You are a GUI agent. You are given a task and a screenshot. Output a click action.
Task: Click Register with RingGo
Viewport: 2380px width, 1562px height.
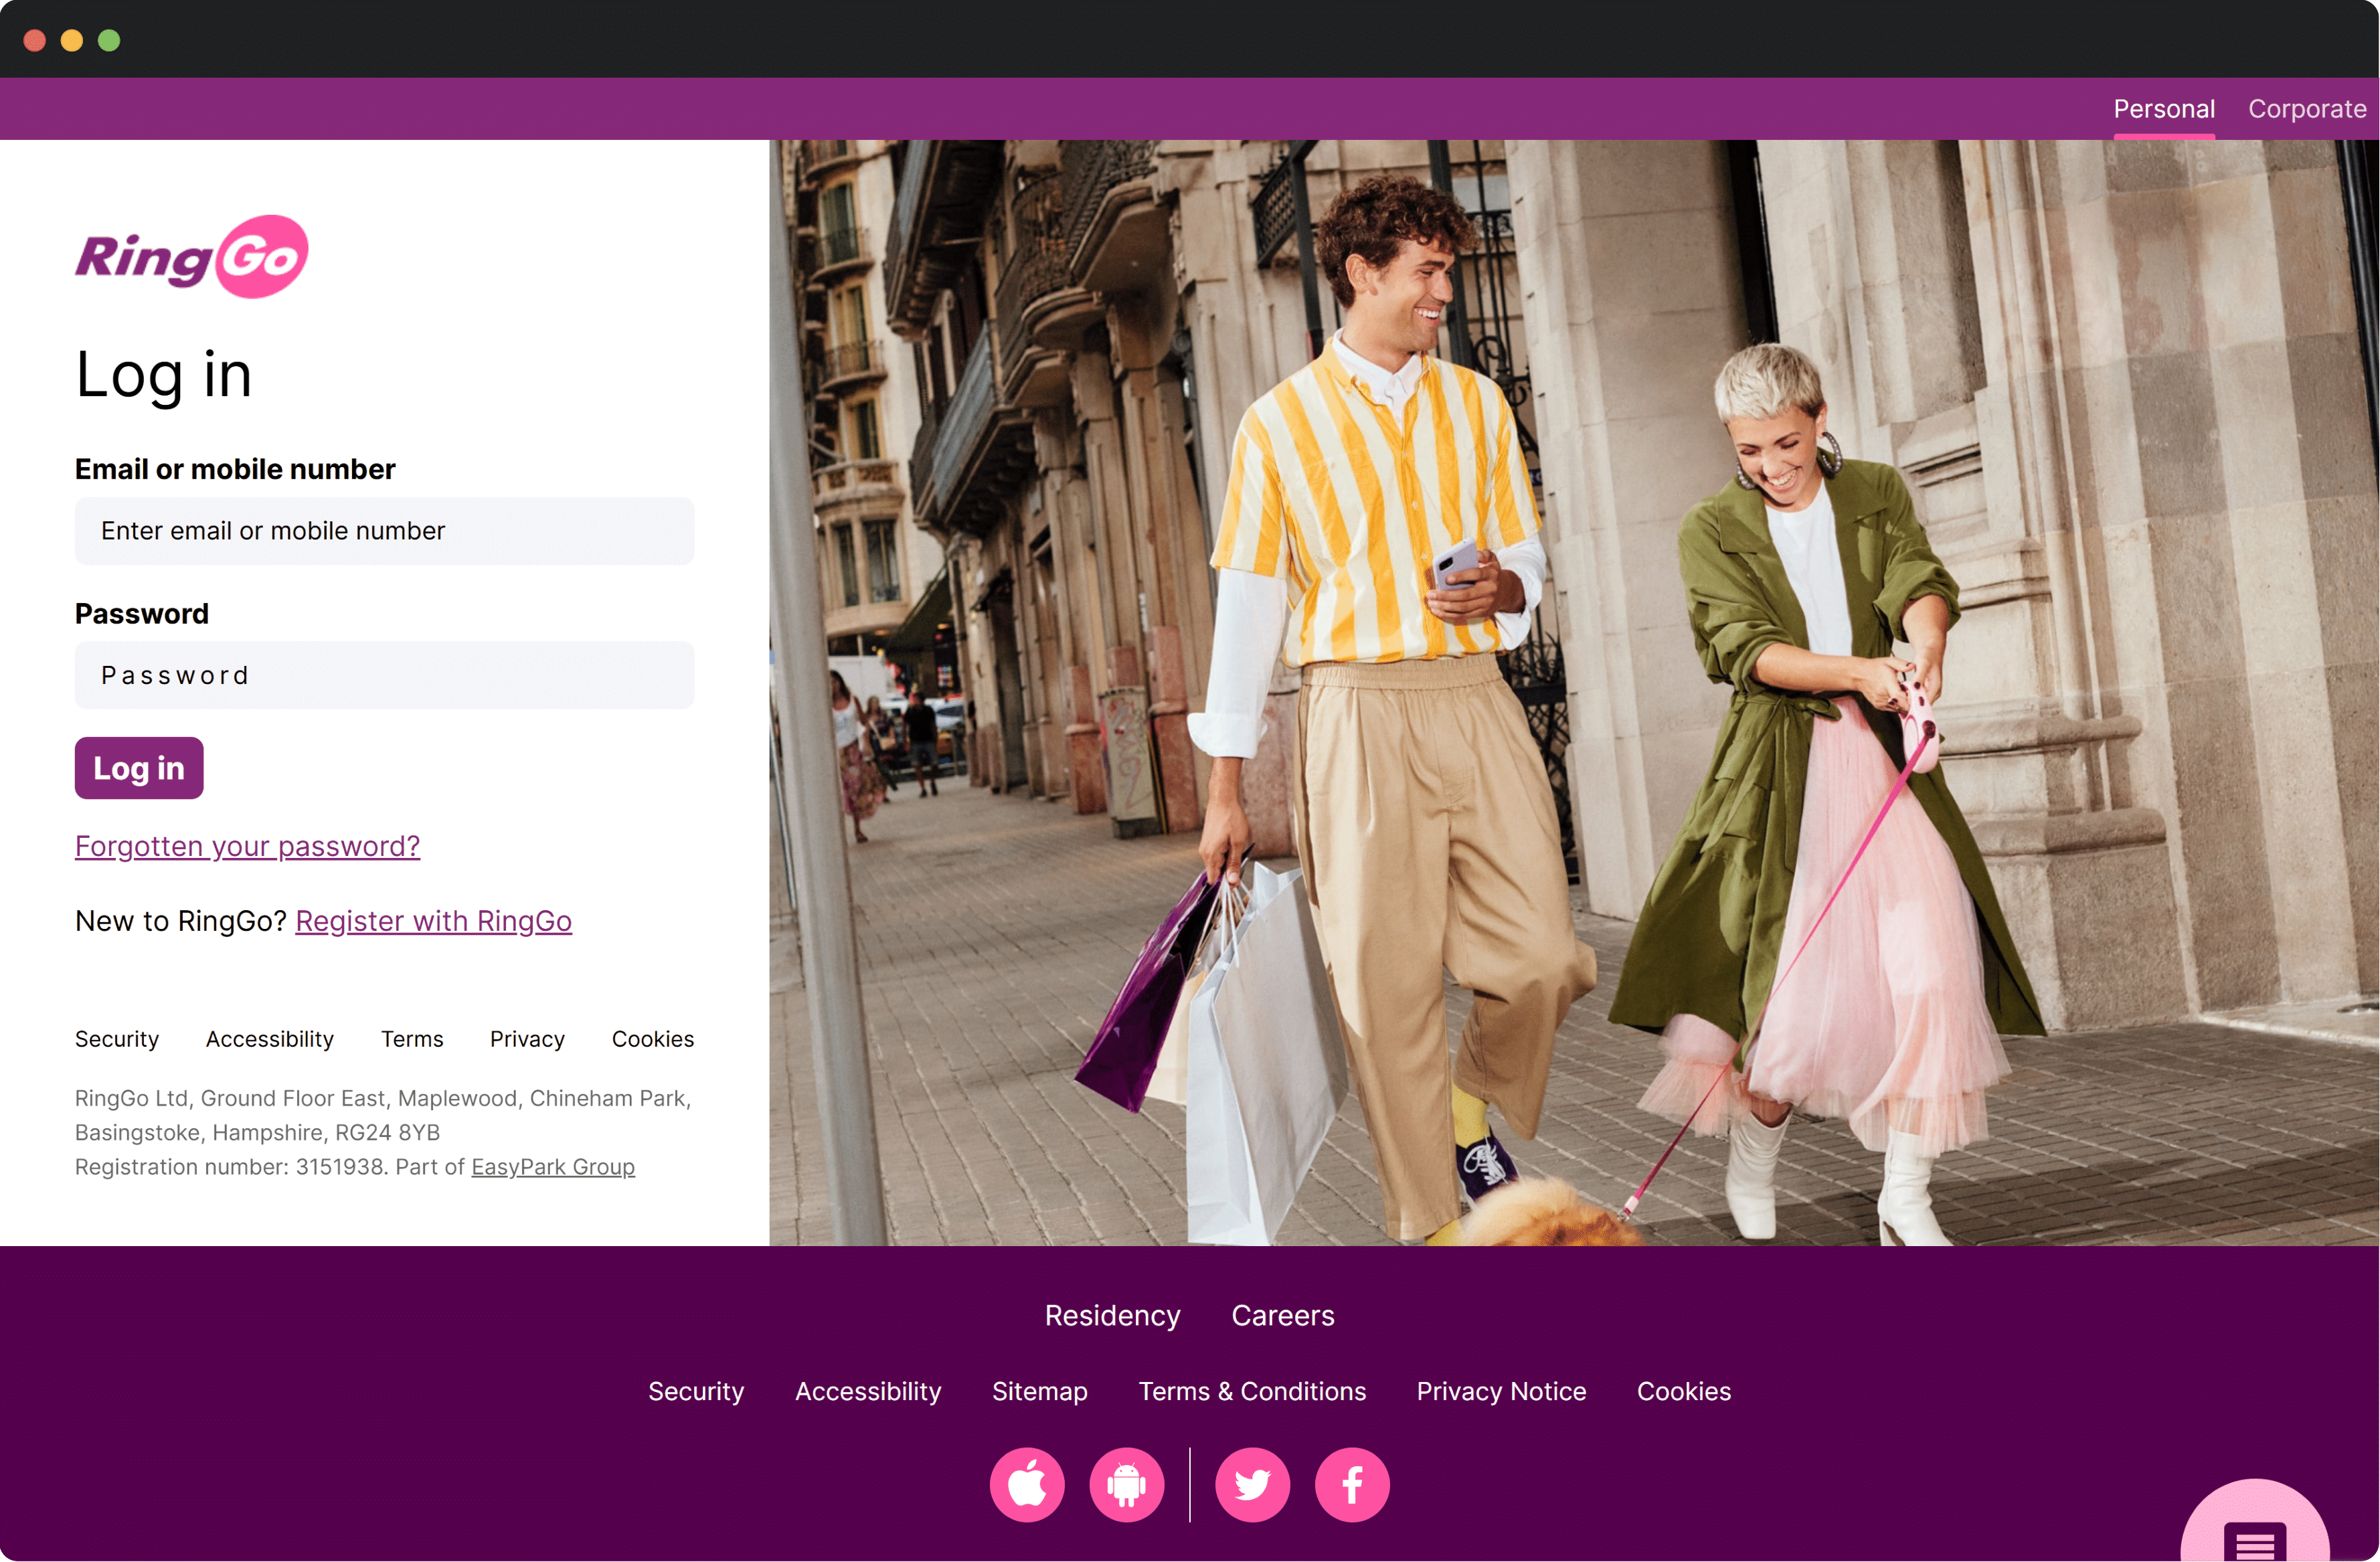[433, 921]
